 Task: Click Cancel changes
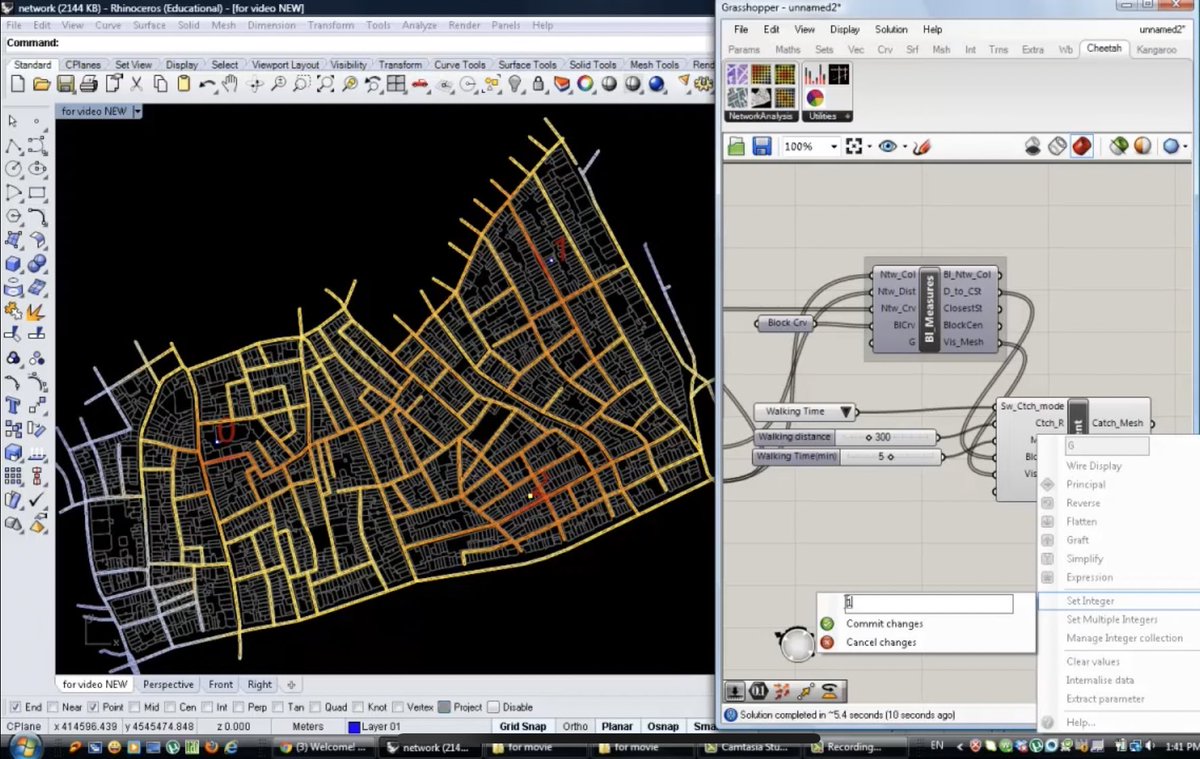click(x=880, y=642)
